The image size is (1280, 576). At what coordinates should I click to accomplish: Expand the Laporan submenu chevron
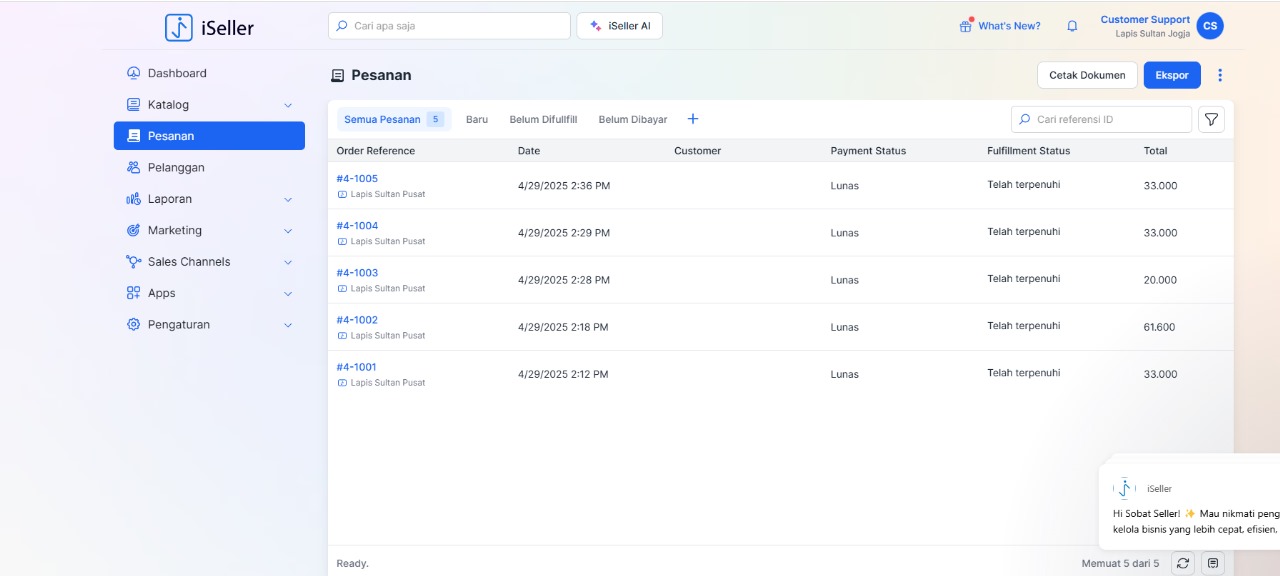(x=288, y=199)
